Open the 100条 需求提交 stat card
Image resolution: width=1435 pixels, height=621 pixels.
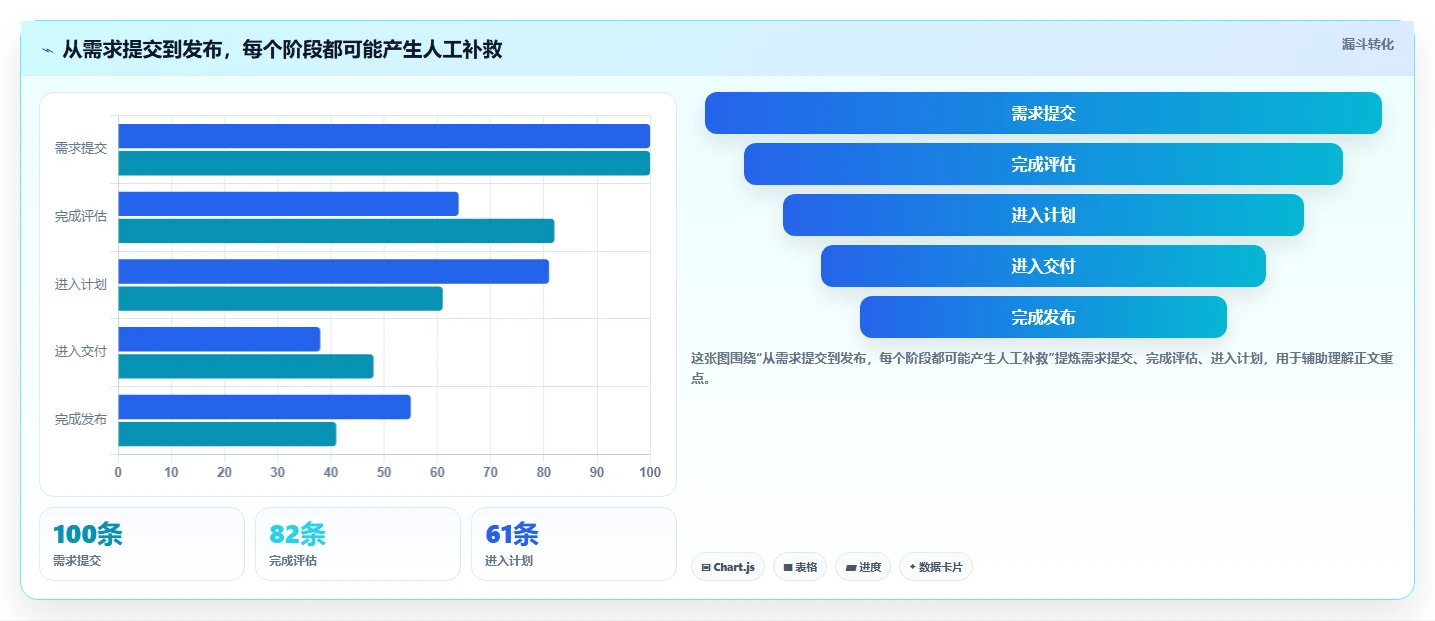(x=142, y=544)
